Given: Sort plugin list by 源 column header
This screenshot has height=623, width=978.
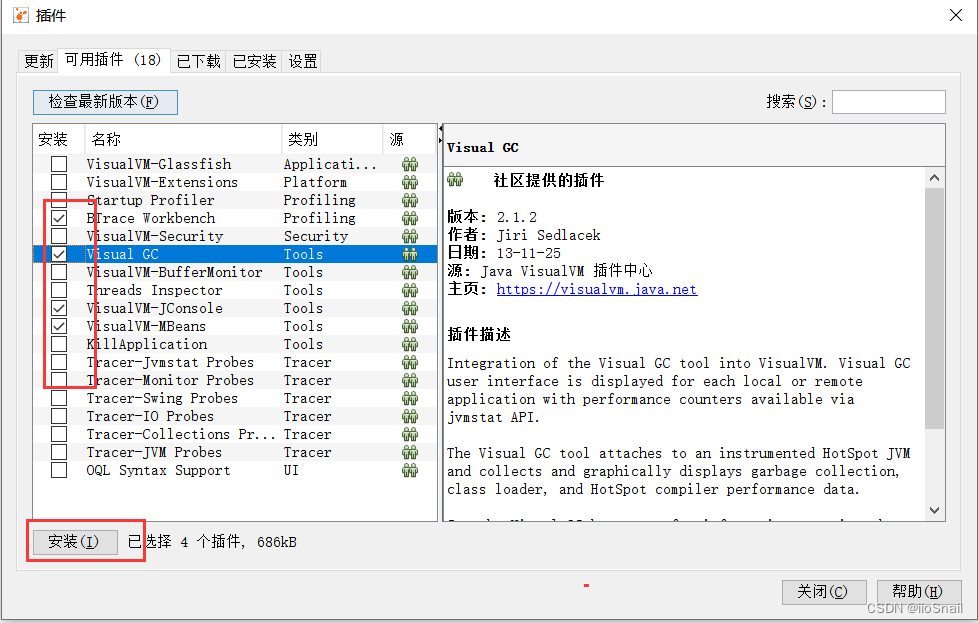Looking at the screenshot, I should (409, 139).
